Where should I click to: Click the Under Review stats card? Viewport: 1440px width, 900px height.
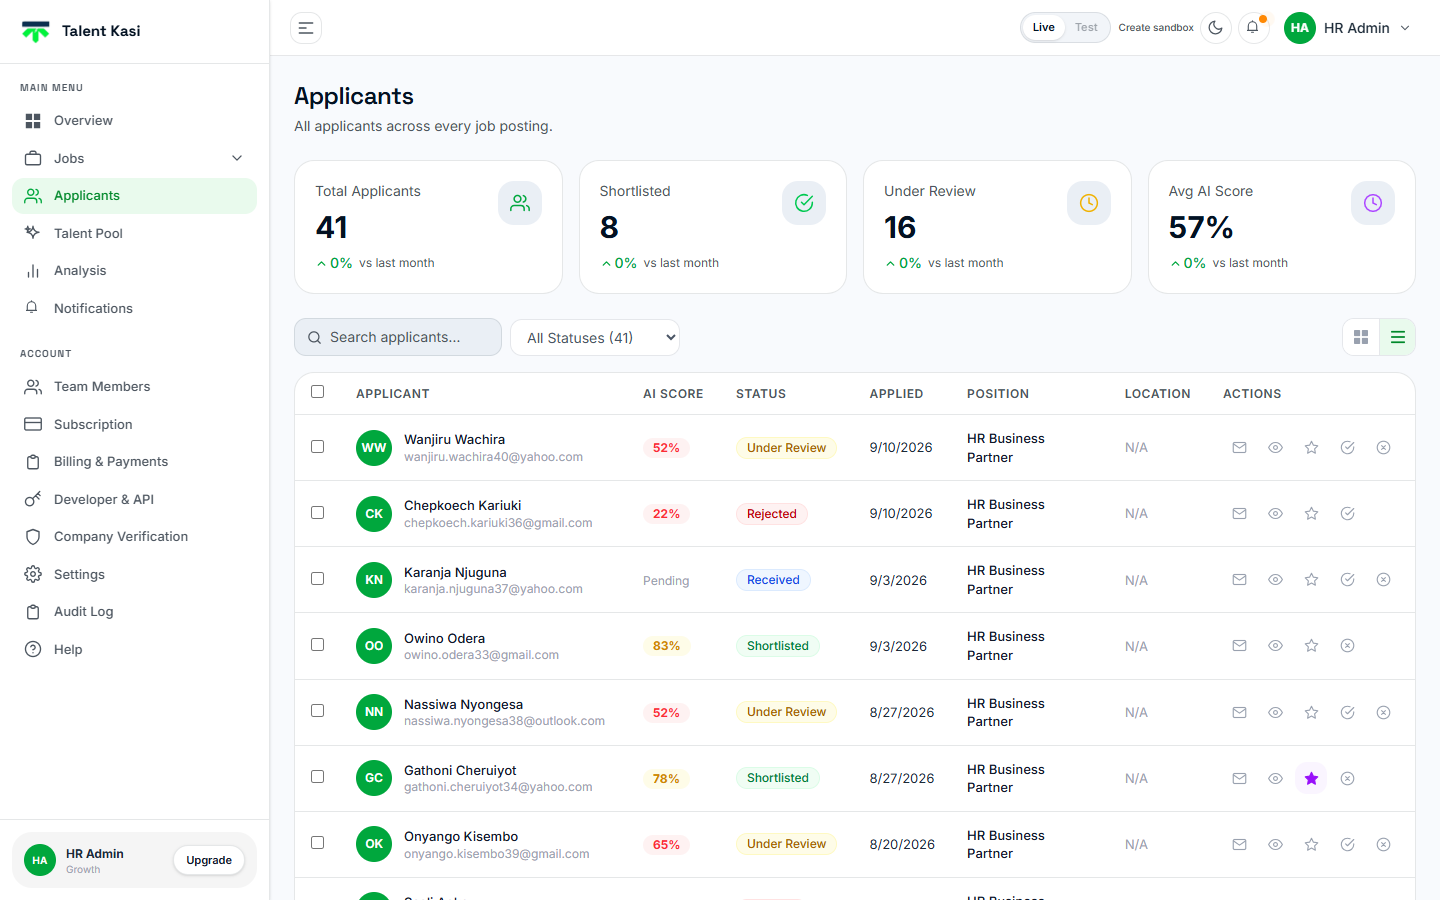click(x=997, y=227)
